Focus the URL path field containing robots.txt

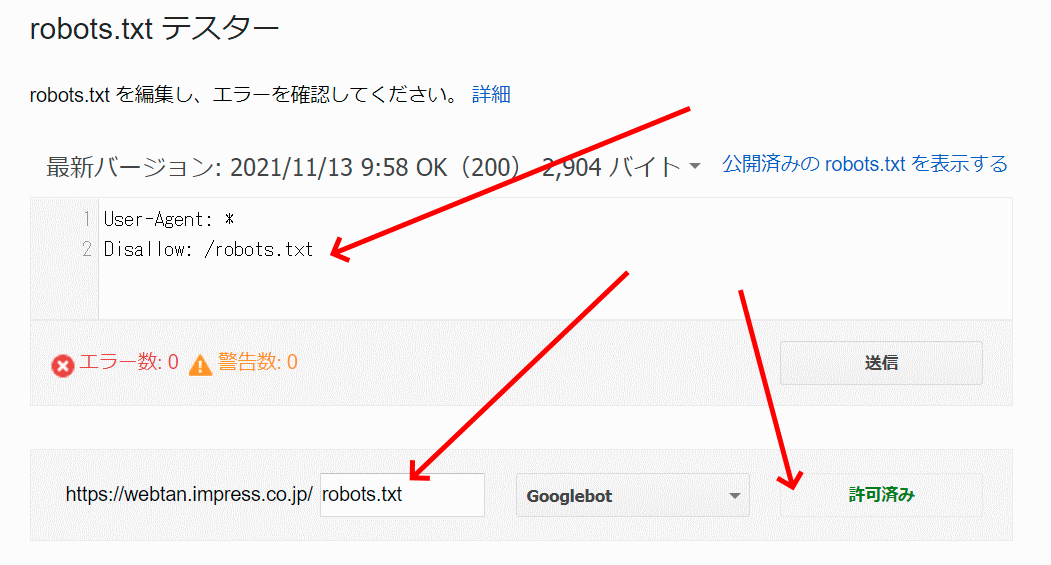(x=402, y=495)
